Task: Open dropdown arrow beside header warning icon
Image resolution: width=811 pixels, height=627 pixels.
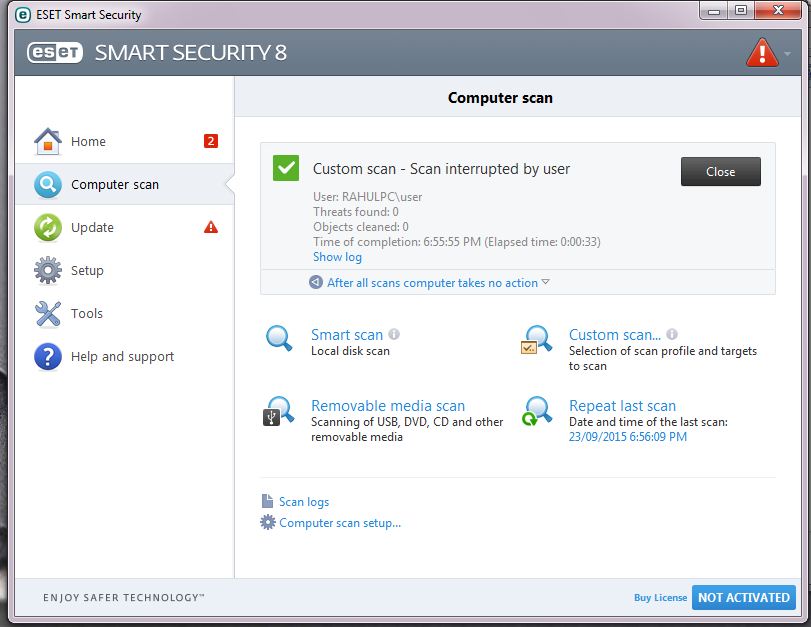Action: click(788, 53)
